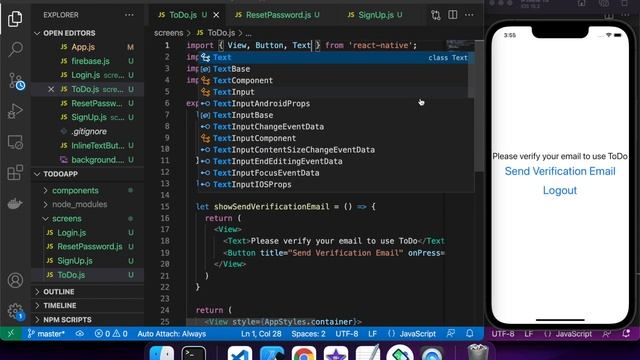640x360 pixels.
Task: Open Finder from the Dock
Action: click(162, 354)
